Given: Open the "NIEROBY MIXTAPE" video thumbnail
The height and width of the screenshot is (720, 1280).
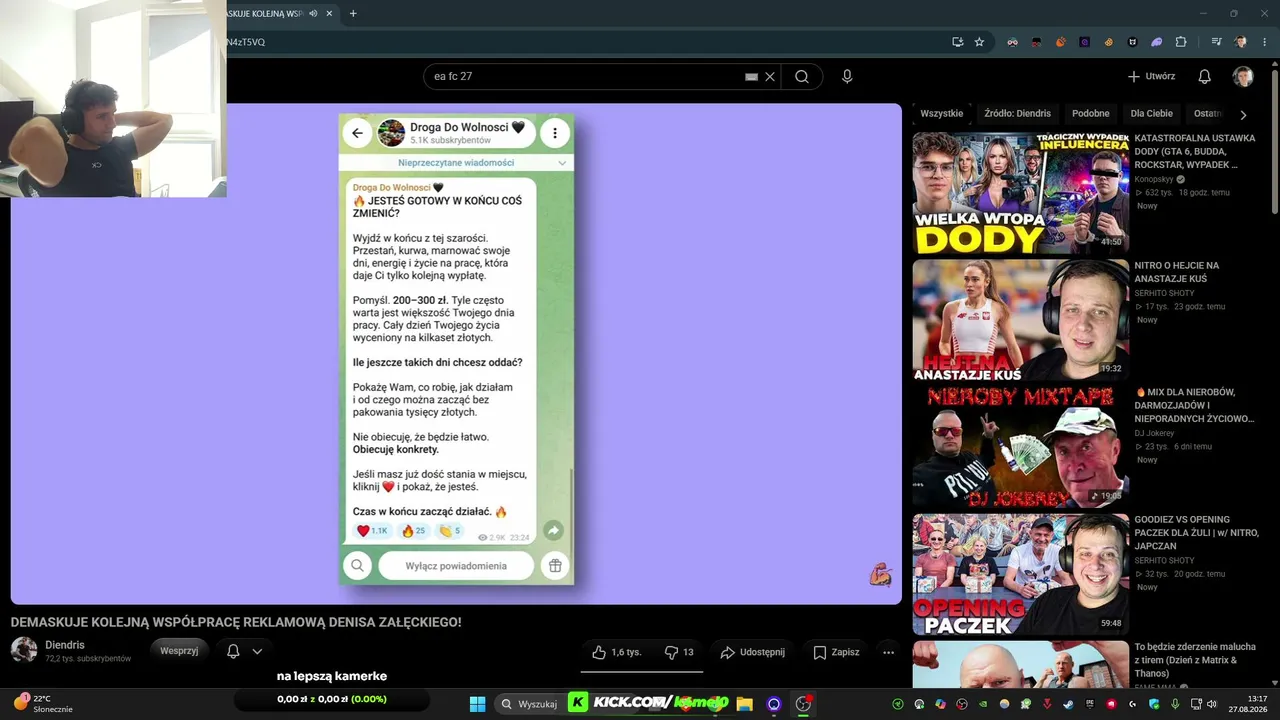Looking at the screenshot, I should click(1020, 448).
